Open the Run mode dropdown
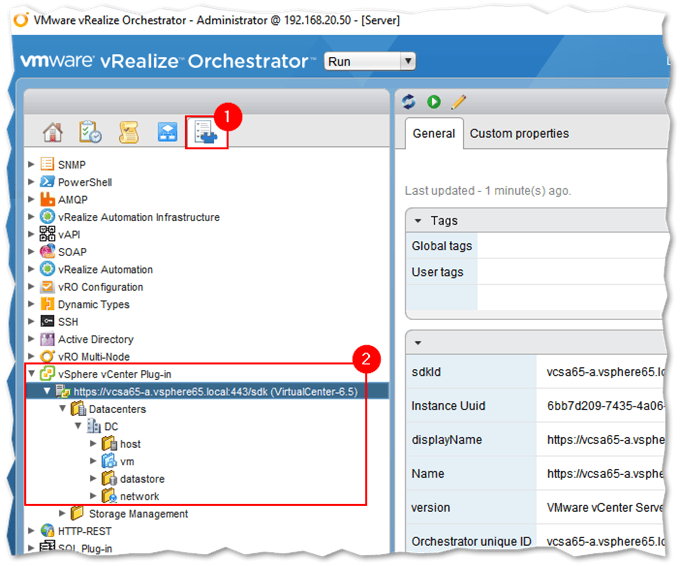Viewport: 680px width, 566px height. point(370,61)
